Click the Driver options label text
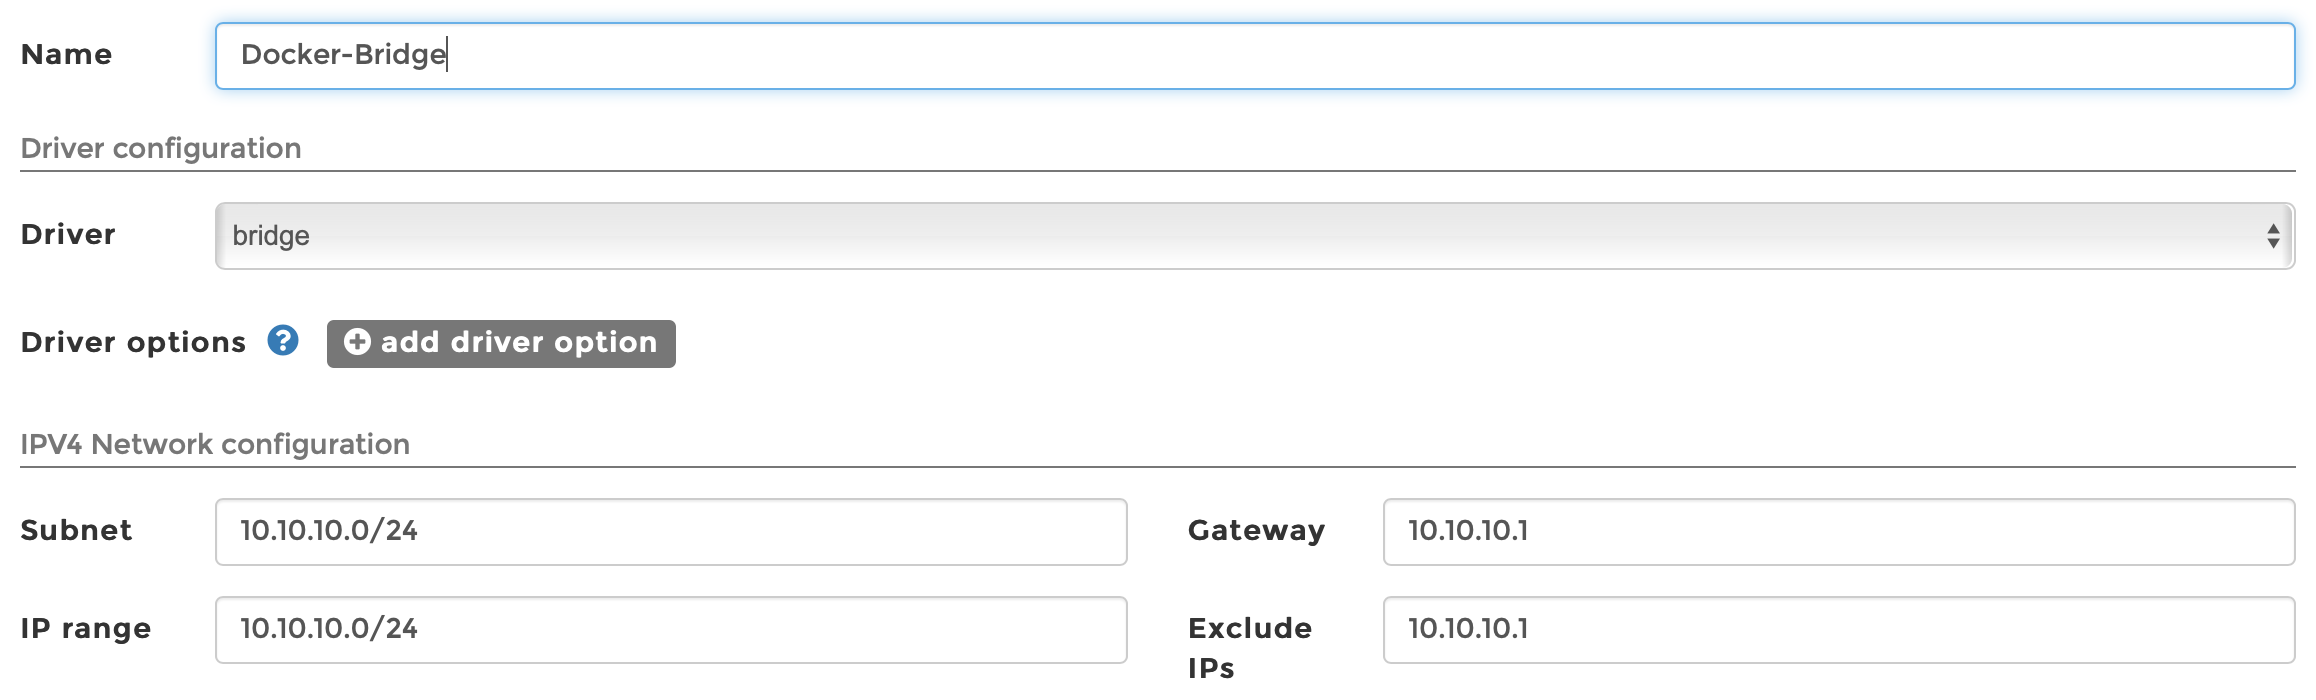The image size is (2316, 700). 133,343
